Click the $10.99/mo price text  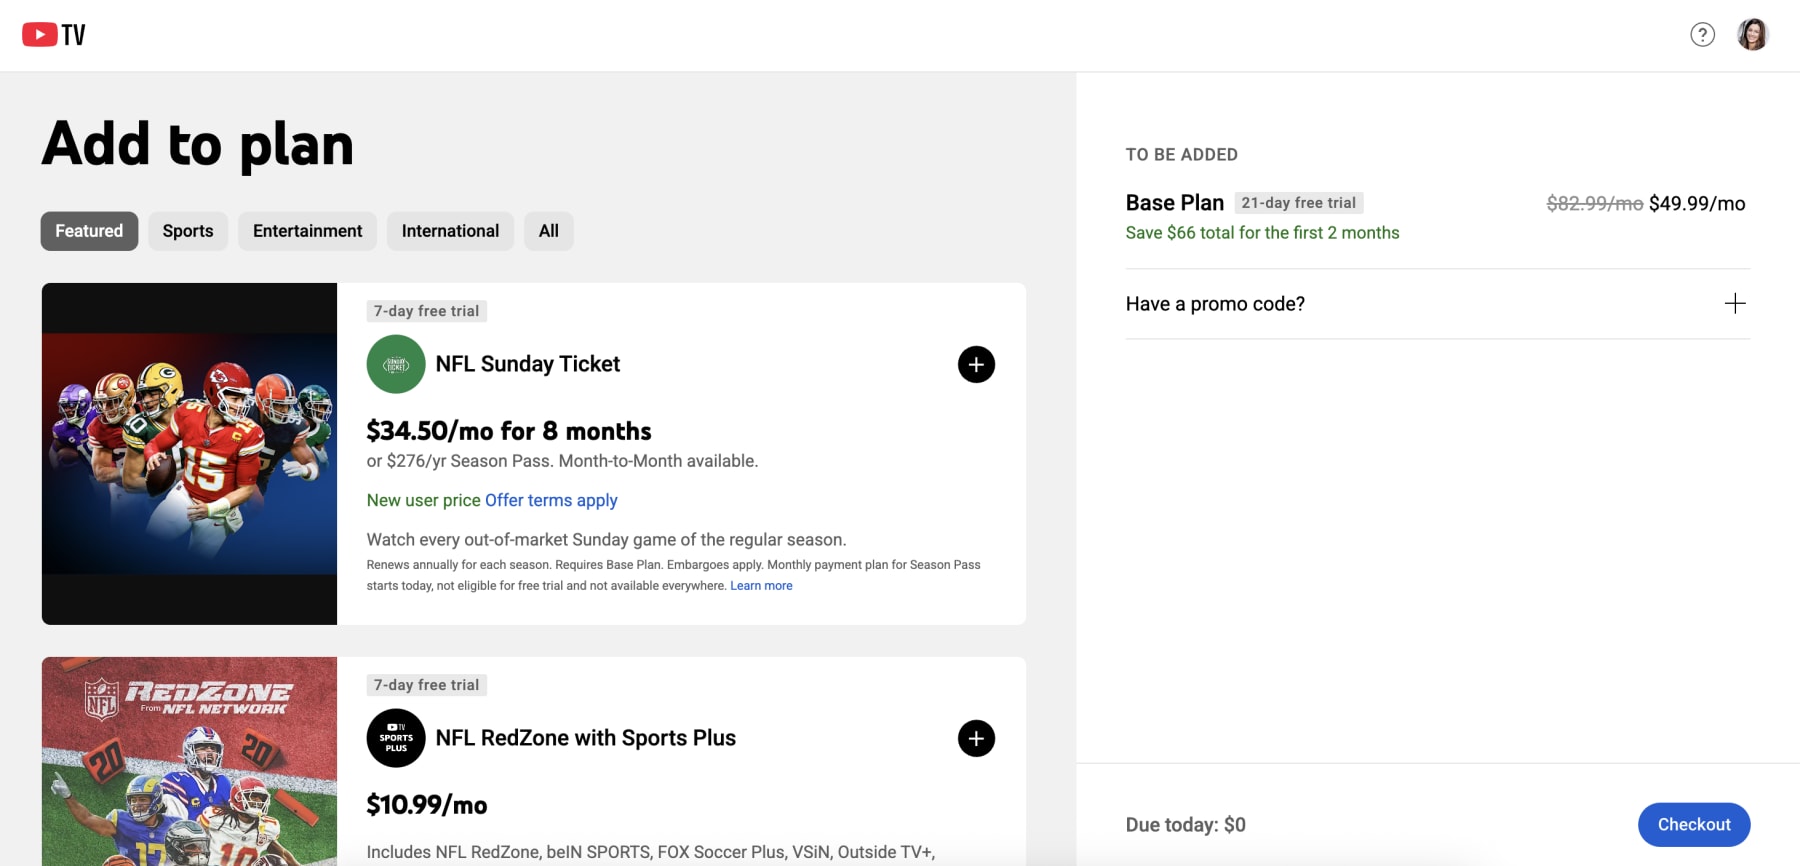tap(427, 805)
